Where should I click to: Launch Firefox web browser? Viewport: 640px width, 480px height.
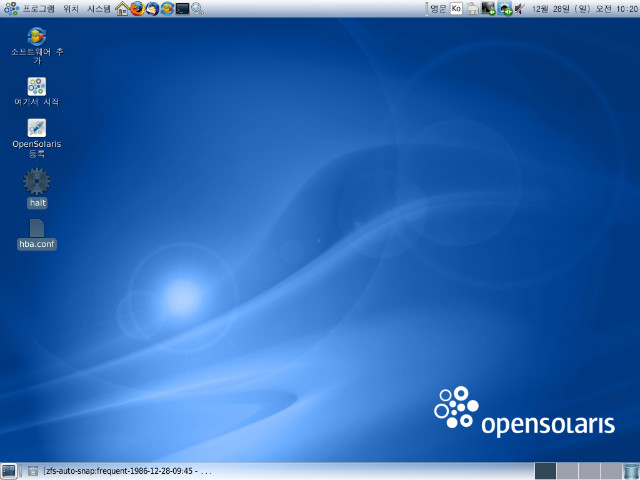[137, 9]
